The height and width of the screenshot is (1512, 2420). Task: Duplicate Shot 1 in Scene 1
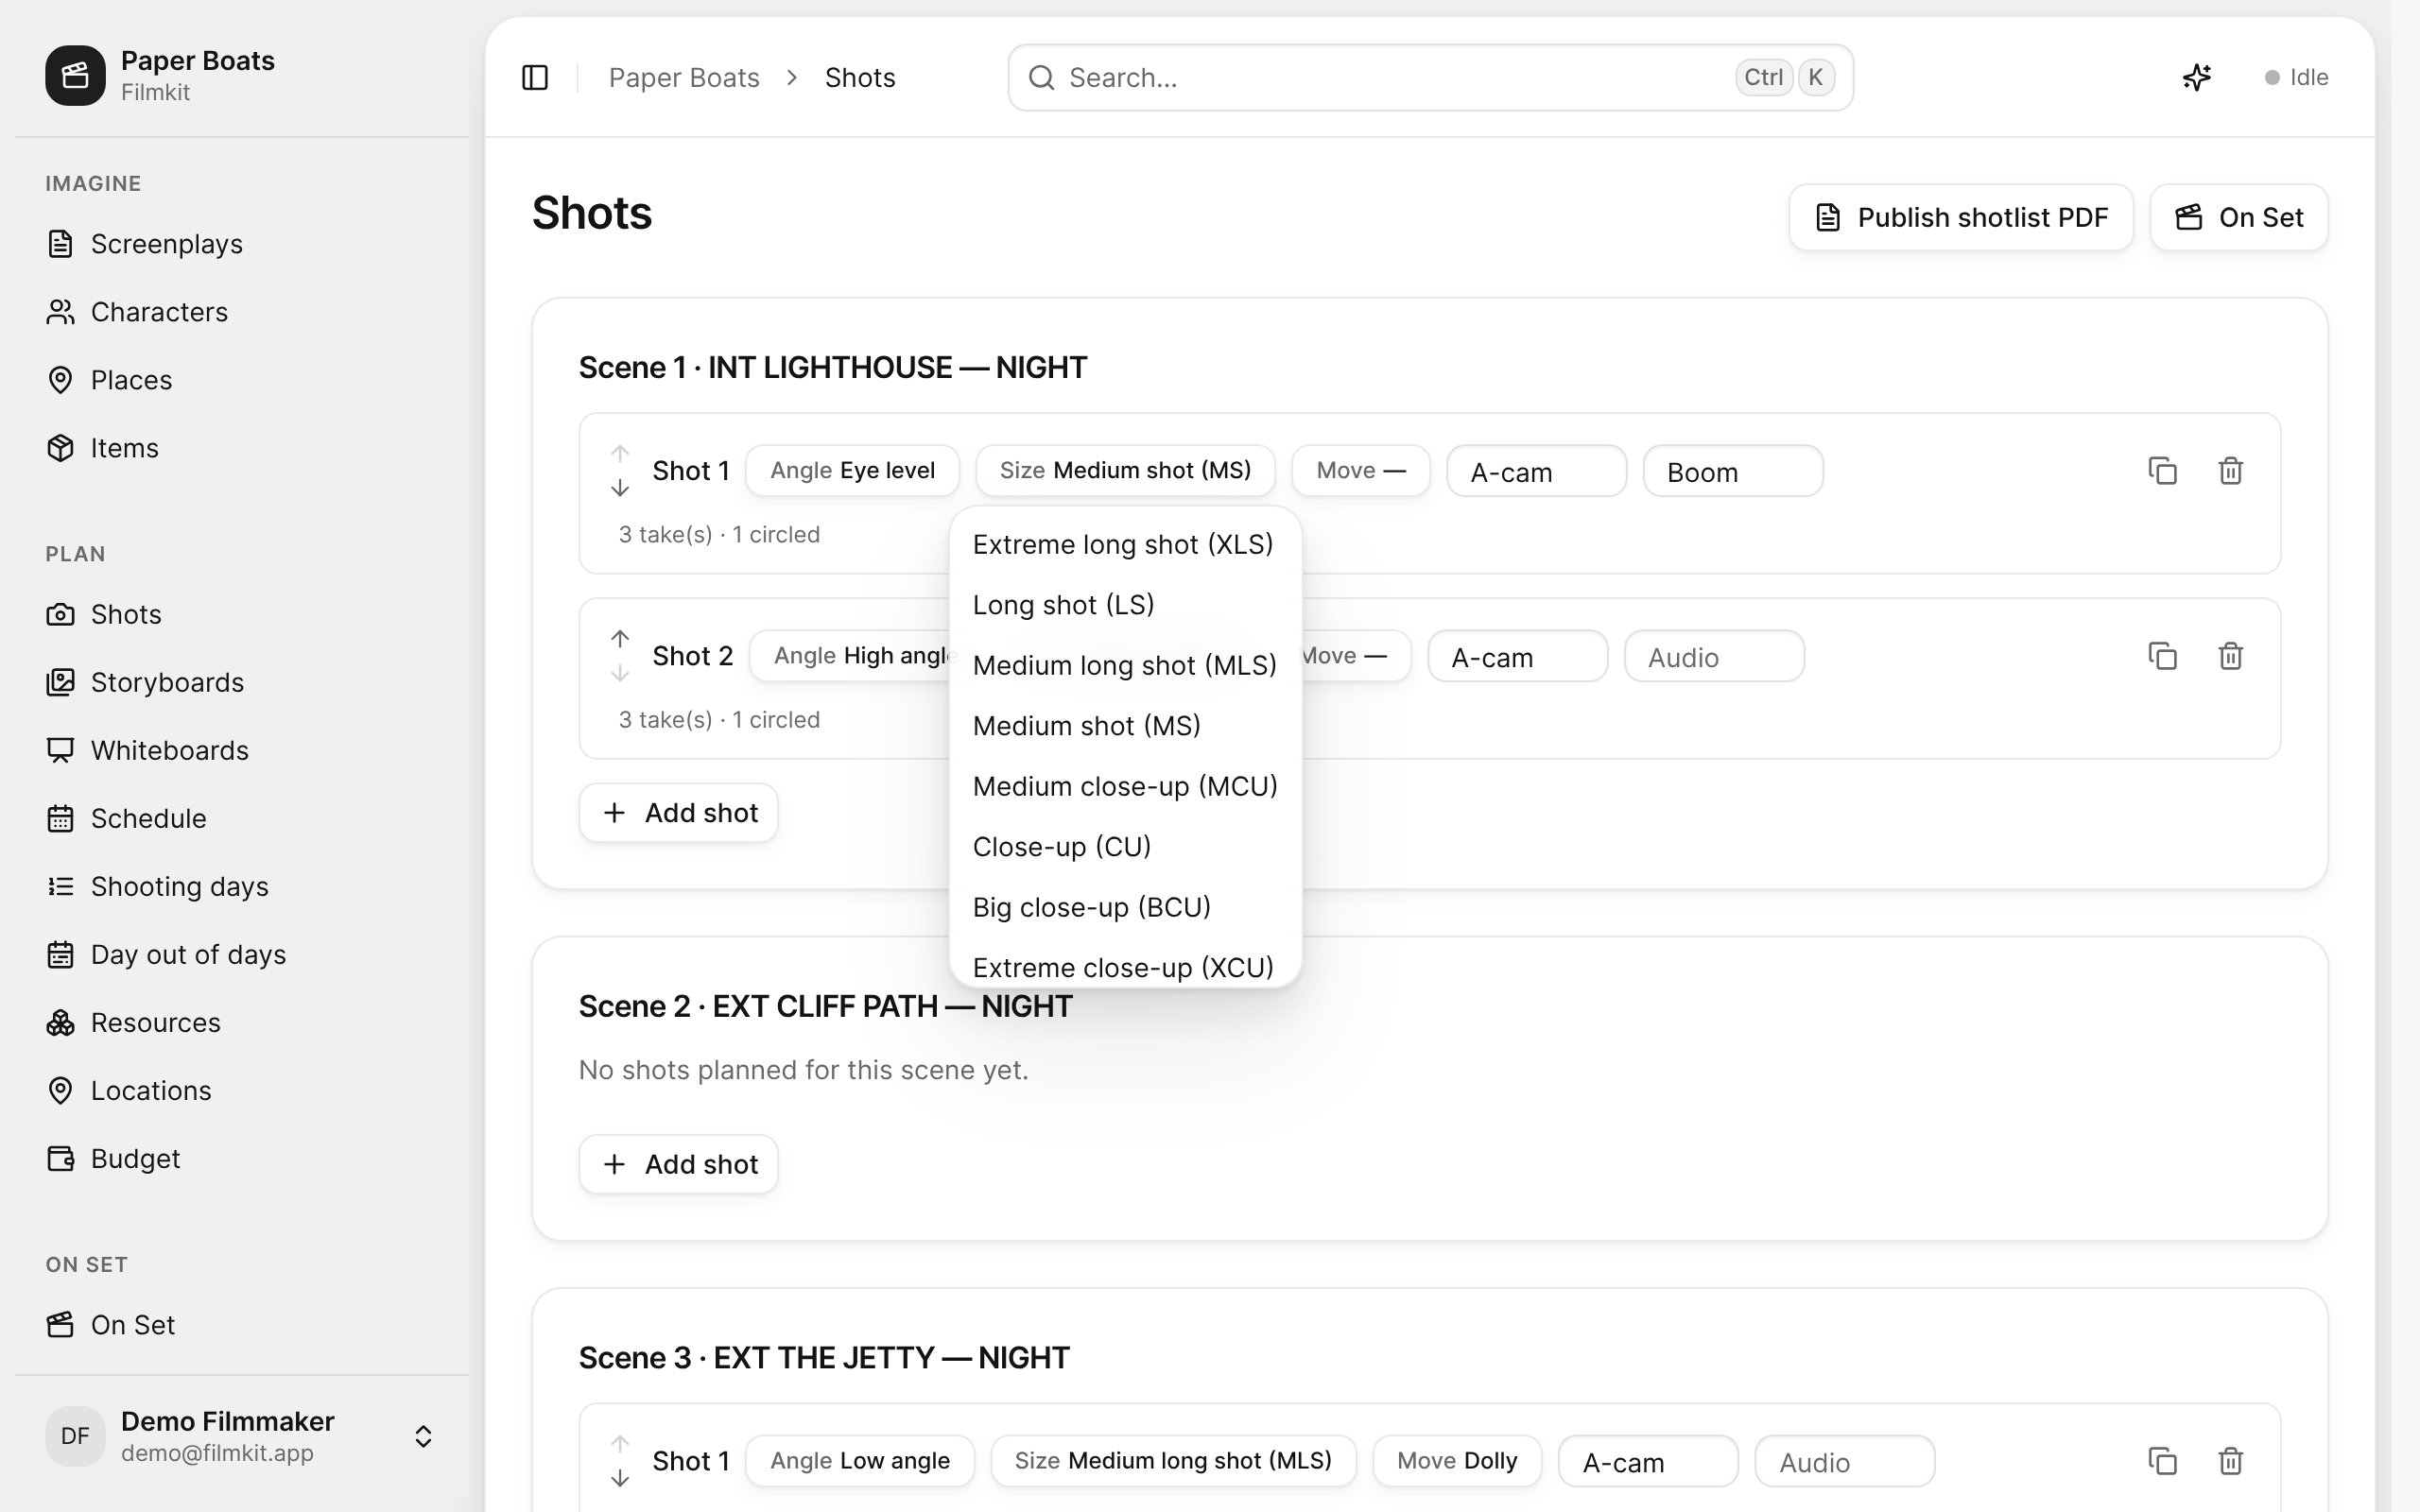(2162, 470)
